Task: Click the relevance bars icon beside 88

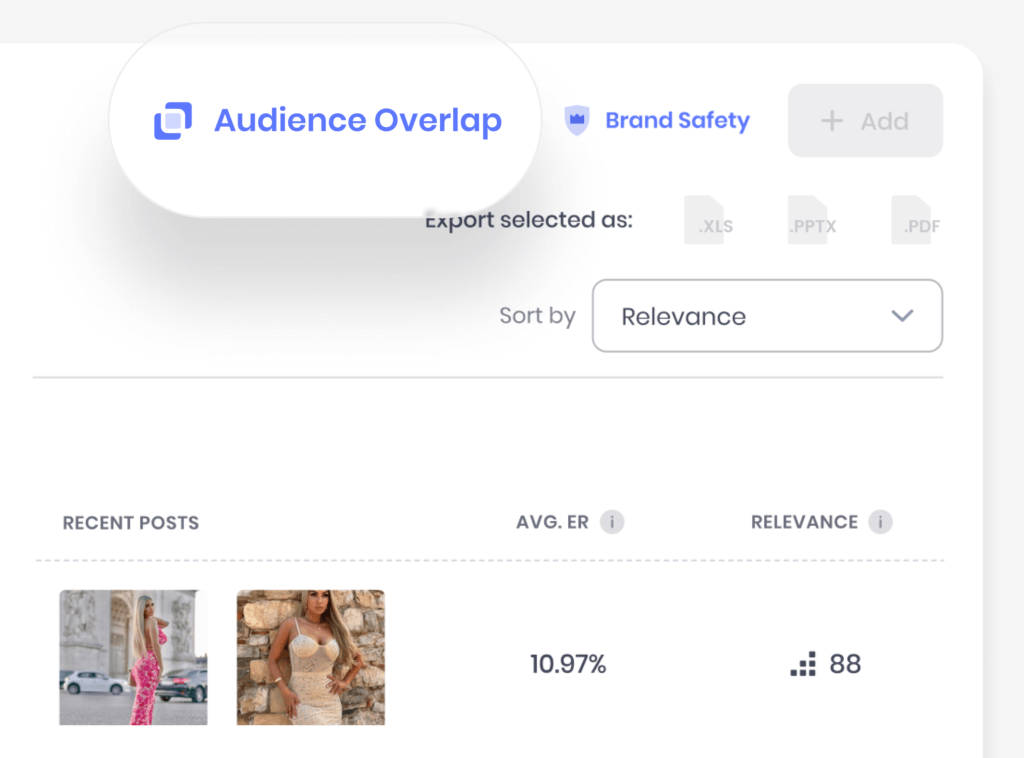Action: click(x=803, y=664)
